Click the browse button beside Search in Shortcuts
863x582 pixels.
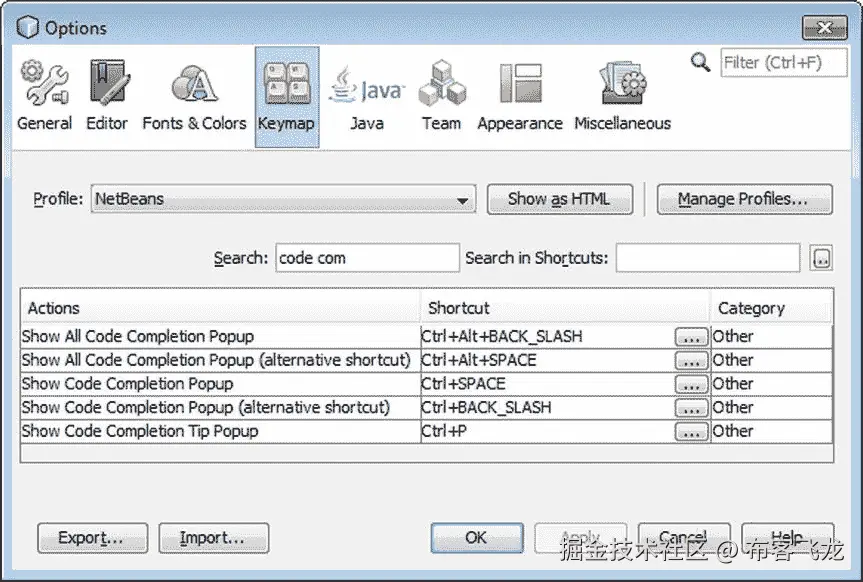(x=821, y=258)
